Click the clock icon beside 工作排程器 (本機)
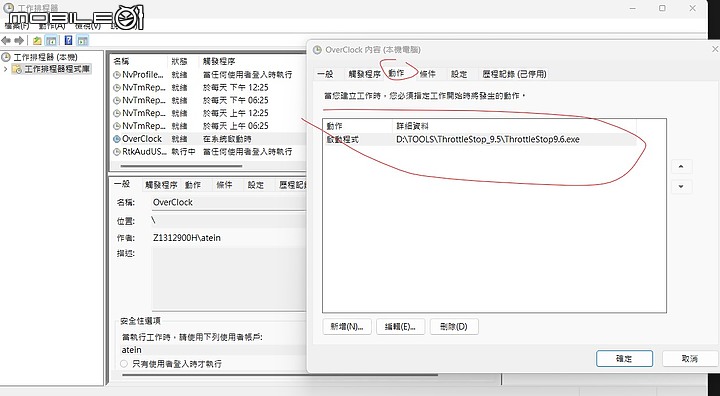The height and width of the screenshot is (396, 720). pyautogui.click(x=6, y=57)
